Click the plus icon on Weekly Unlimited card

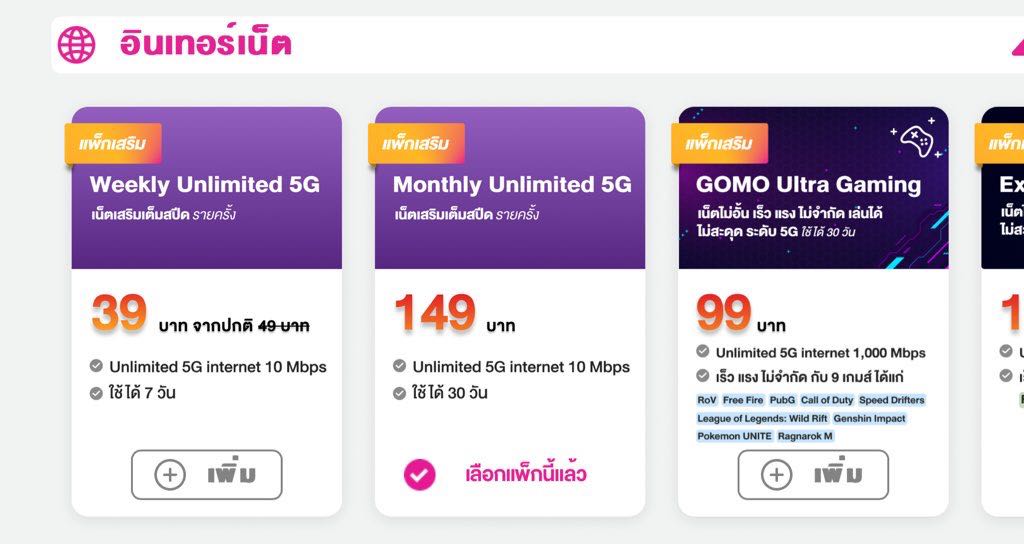pos(170,475)
